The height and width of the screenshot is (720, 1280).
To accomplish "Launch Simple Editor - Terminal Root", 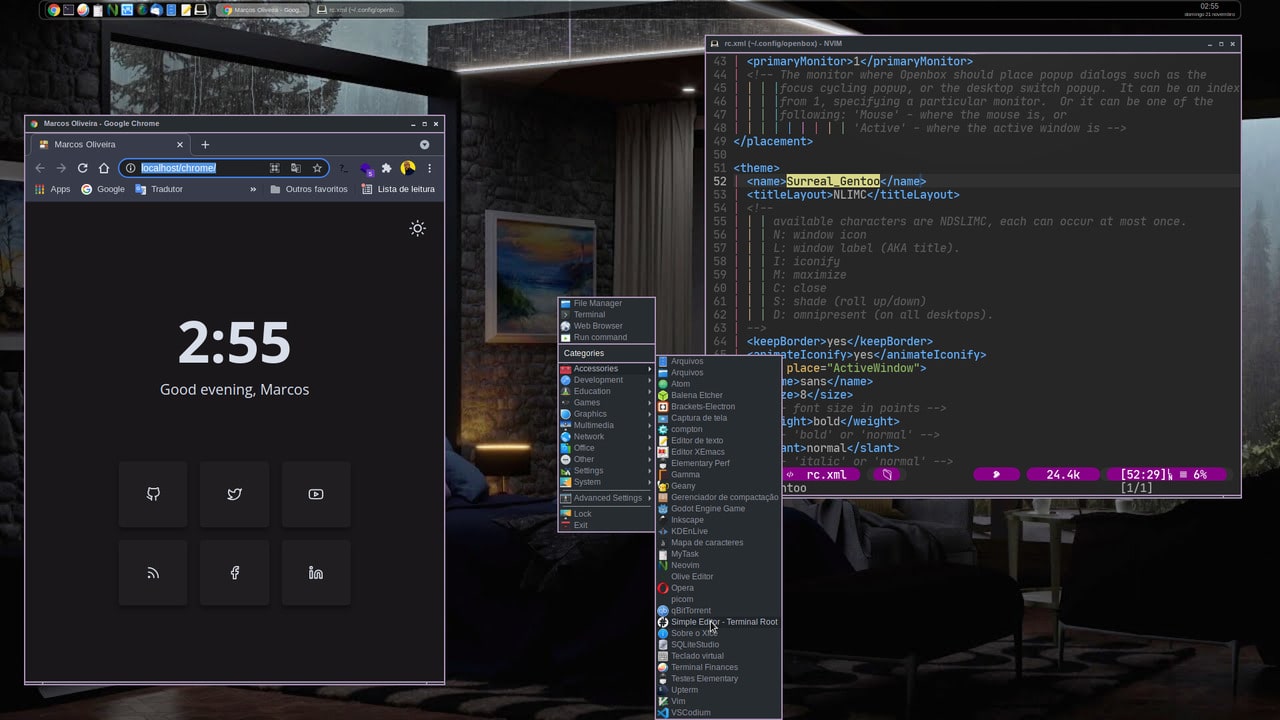I will pos(718,622).
